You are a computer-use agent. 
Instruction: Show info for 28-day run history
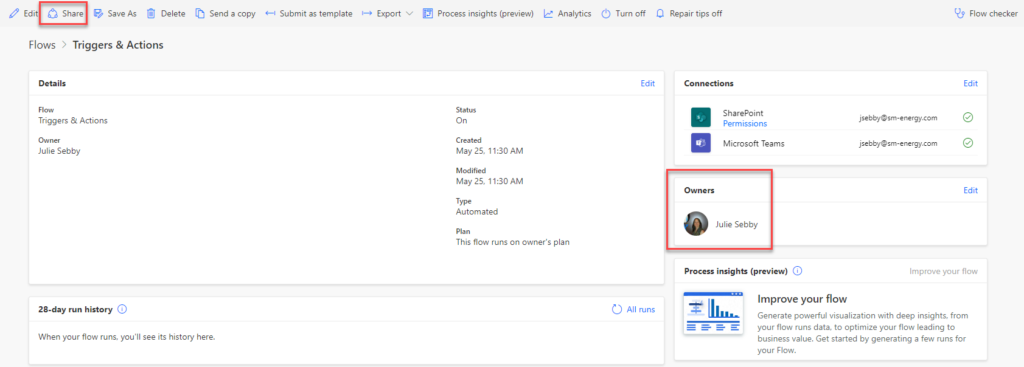[121, 310]
